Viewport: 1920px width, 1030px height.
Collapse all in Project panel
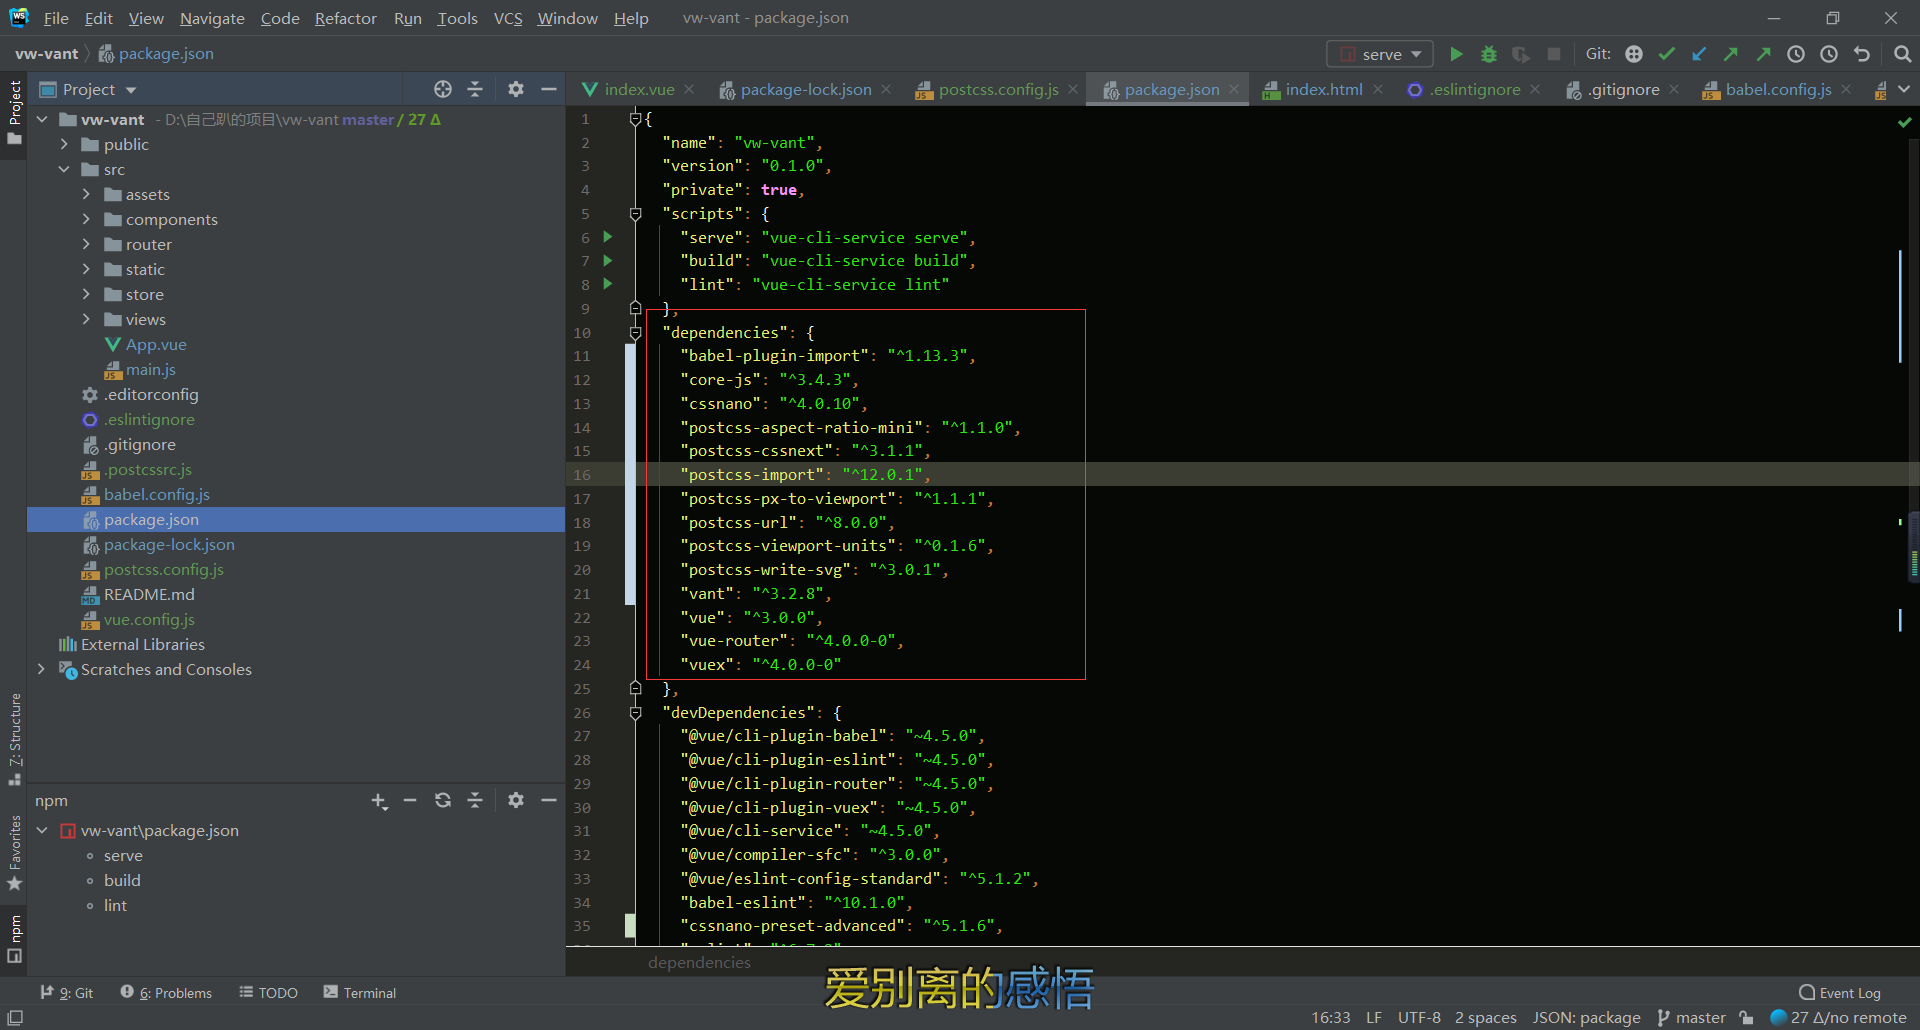pyautogui.click(x=475, y=89)
